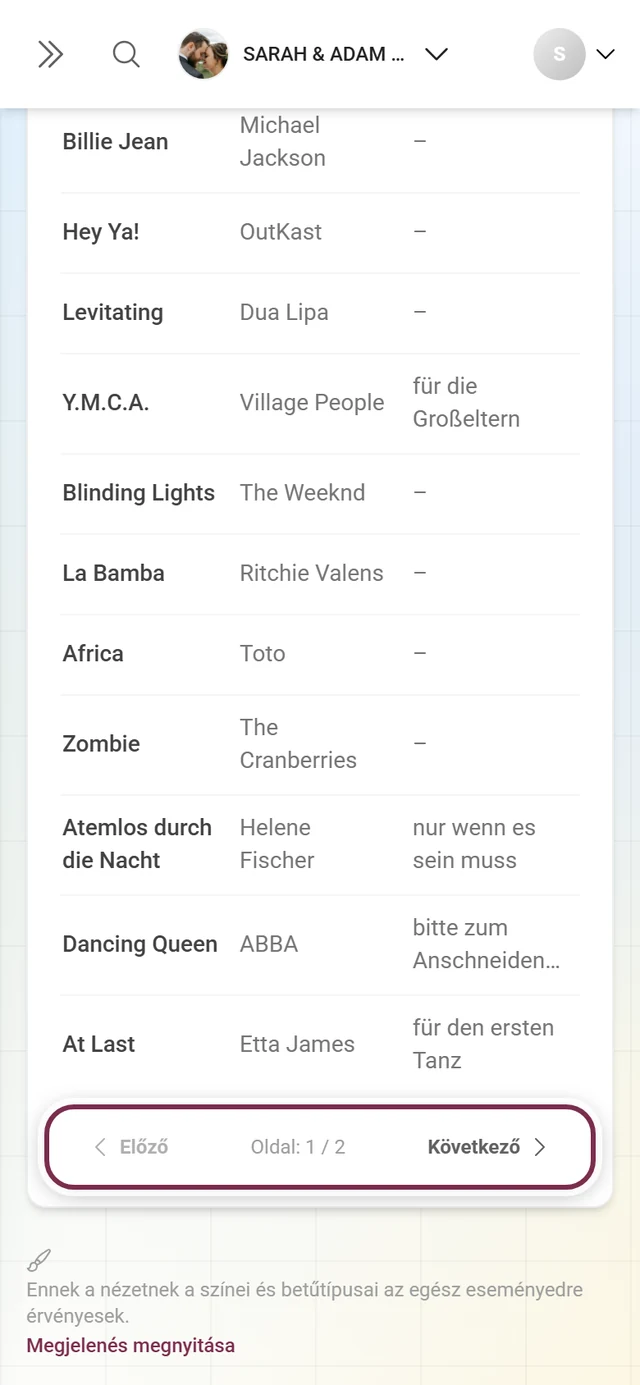Select the Billie Jean song row
The width and height of the screenshot is (640, 1385).
(x=321, y=142)
